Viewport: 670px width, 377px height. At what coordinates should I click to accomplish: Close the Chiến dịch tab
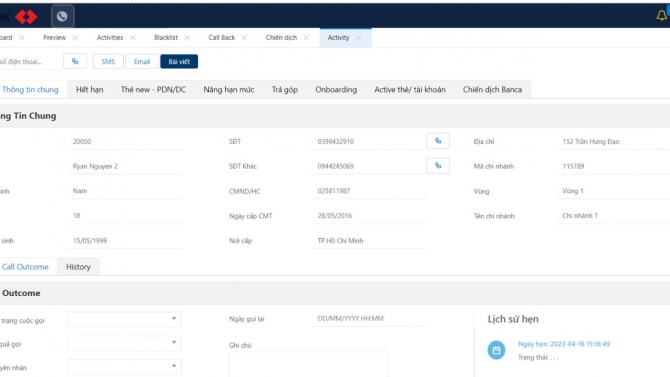click(x=306, y=38)
